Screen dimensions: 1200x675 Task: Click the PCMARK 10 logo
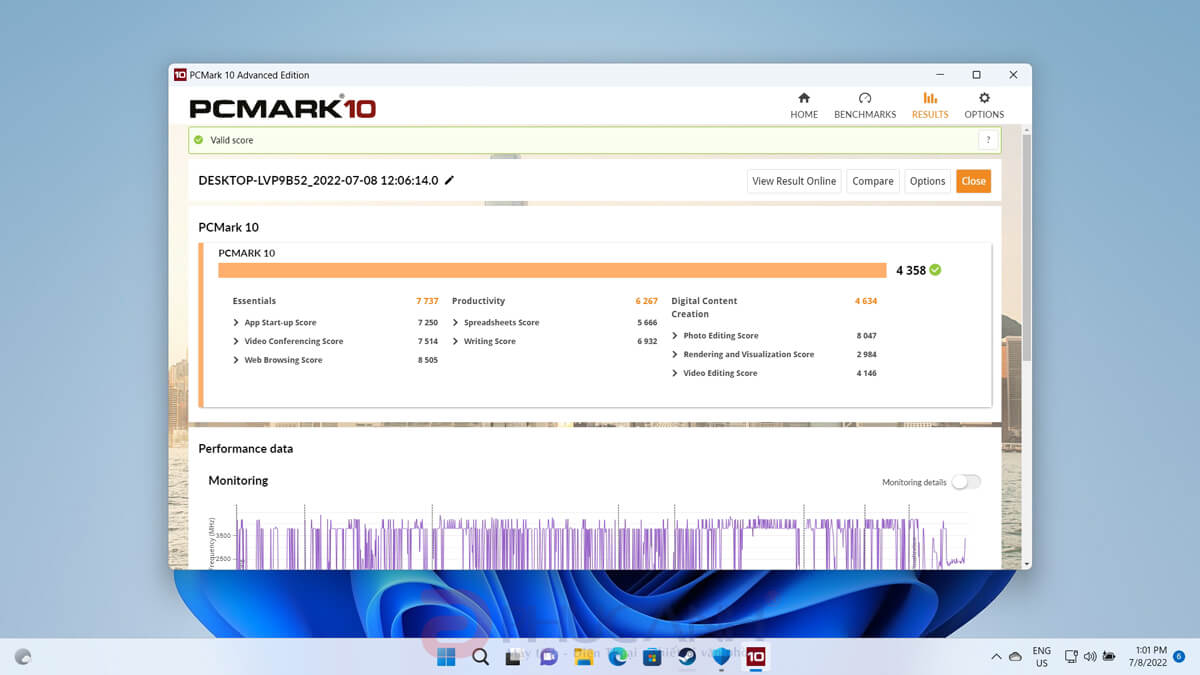282,107
